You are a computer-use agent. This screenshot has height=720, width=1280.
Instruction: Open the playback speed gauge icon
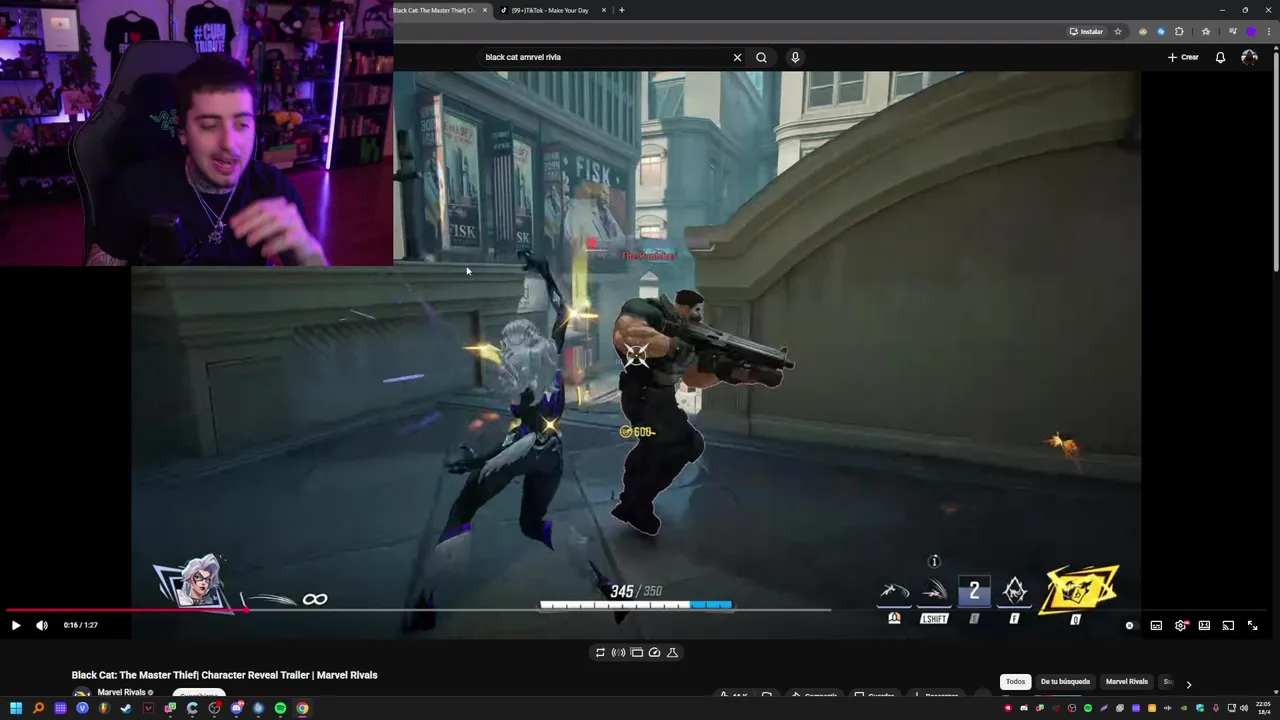tap(654, 652)
